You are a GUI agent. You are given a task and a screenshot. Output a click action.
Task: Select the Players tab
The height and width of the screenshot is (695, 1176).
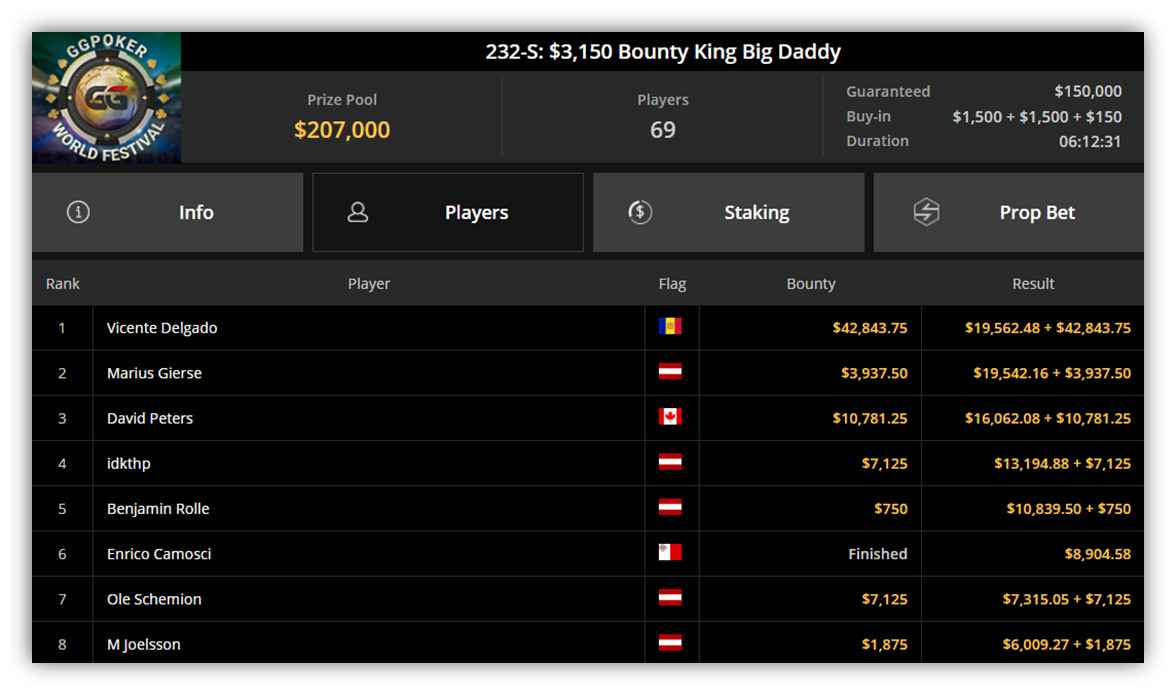[448, 212]
